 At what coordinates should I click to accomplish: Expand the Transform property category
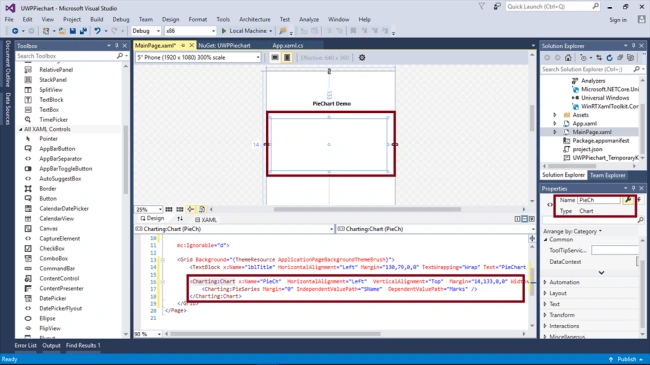point(546,315)
